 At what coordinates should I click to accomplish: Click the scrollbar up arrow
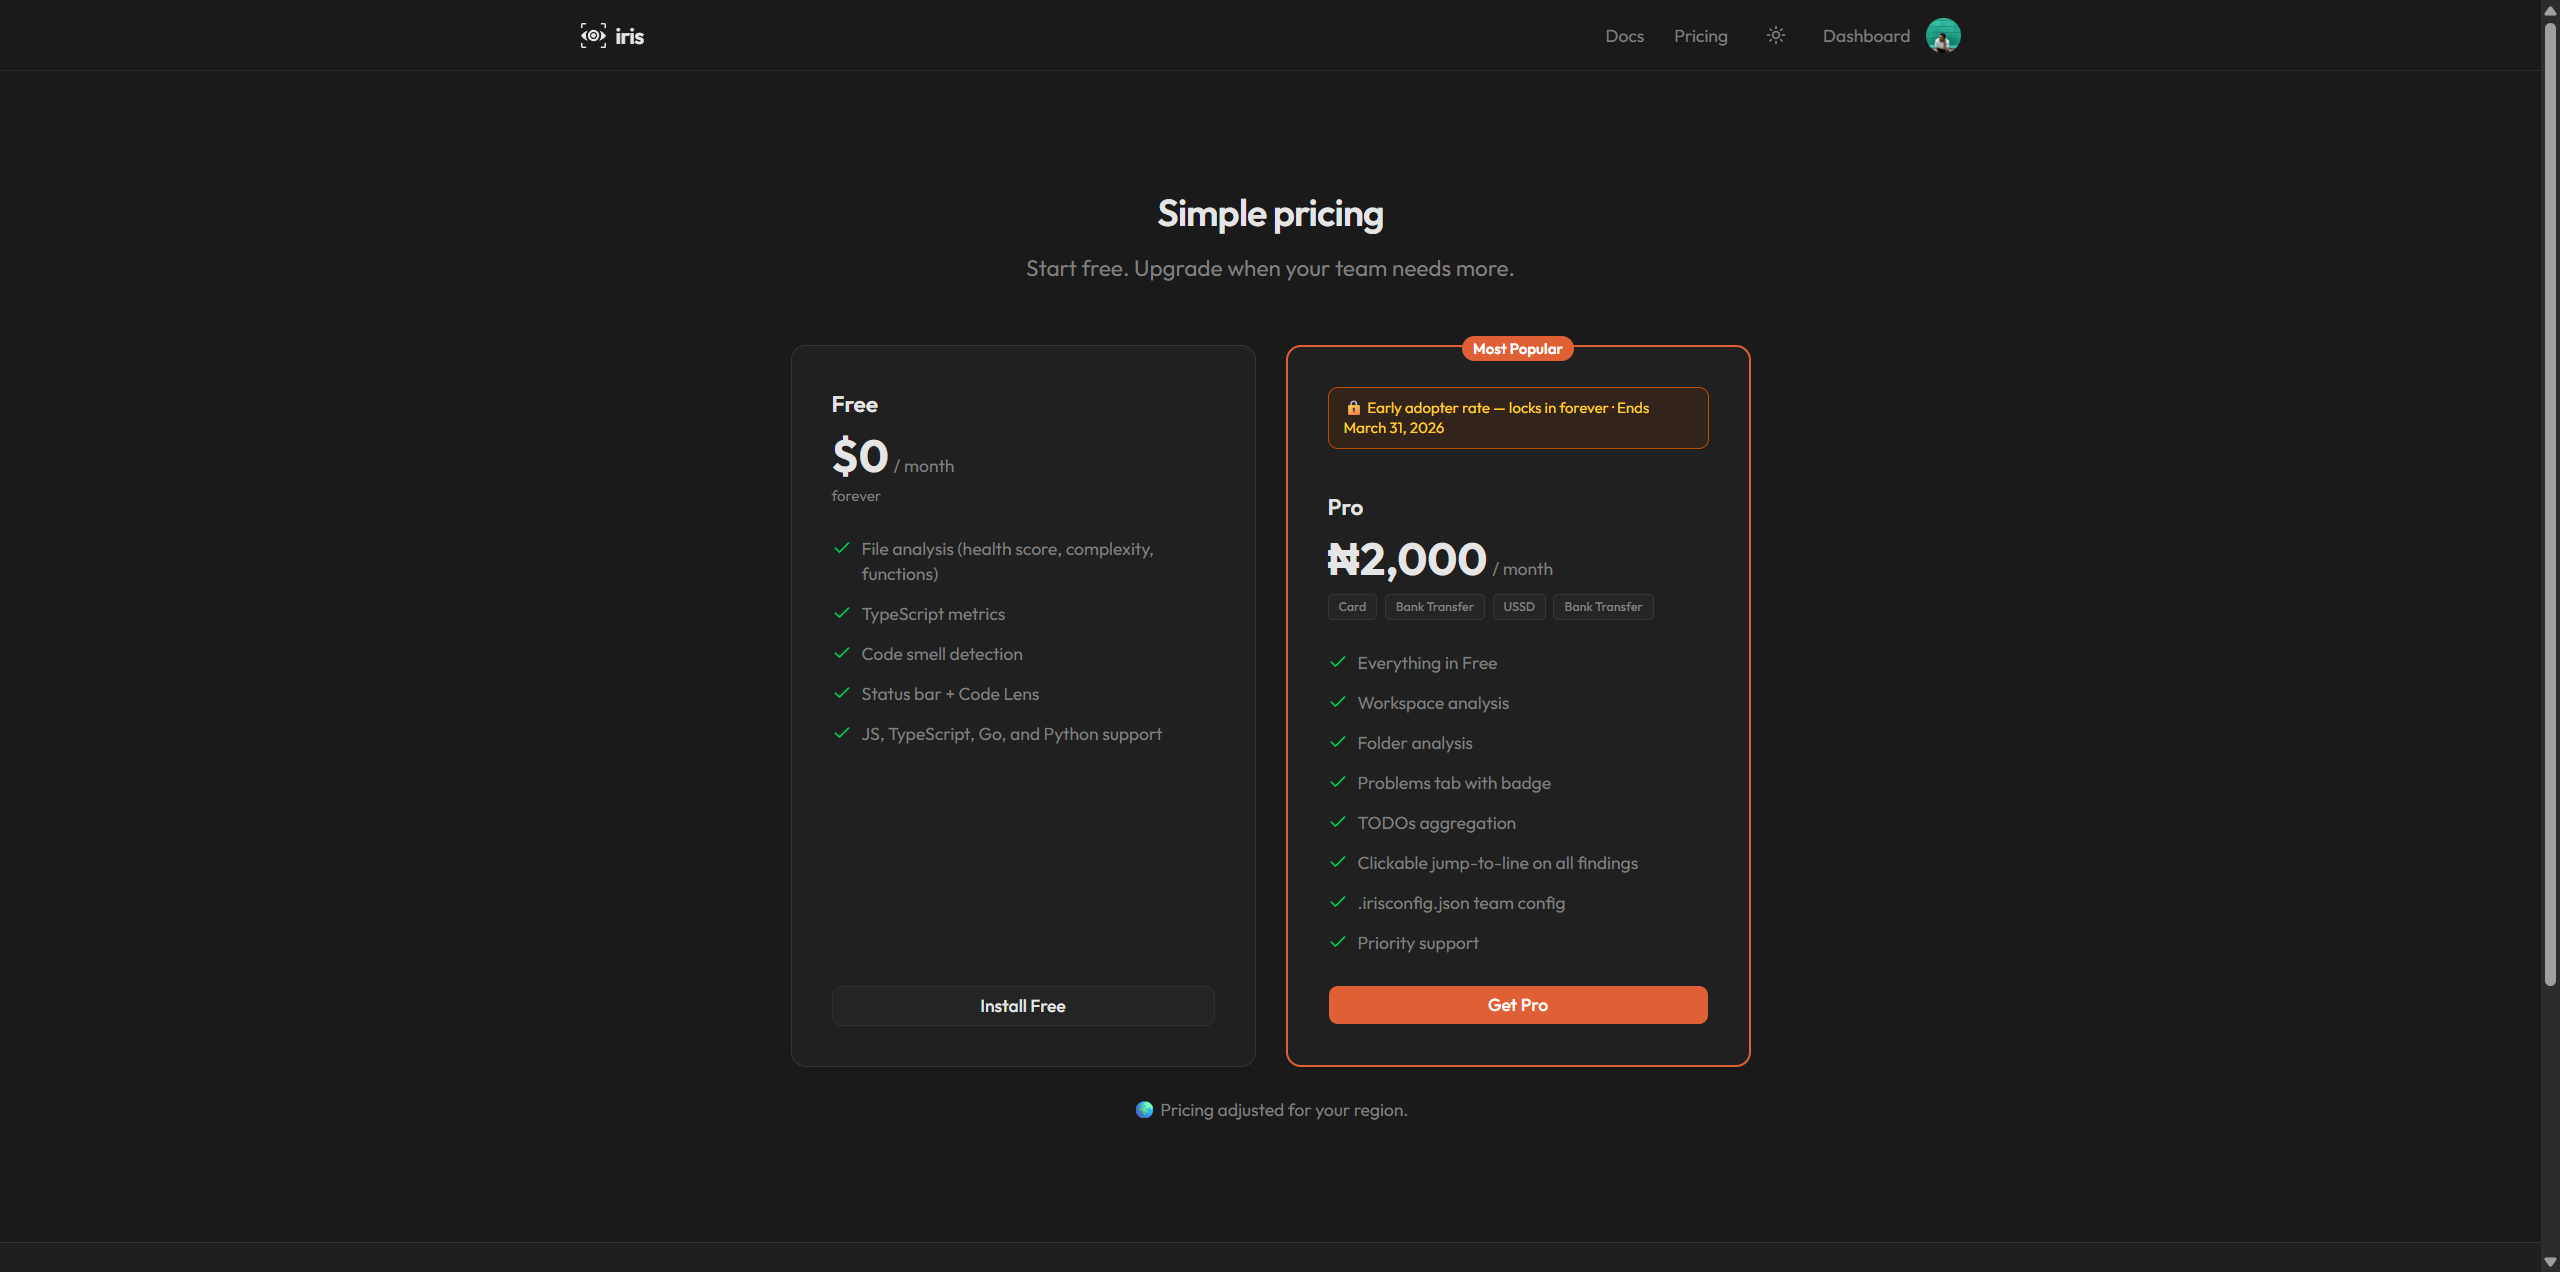coord(2549,10)
